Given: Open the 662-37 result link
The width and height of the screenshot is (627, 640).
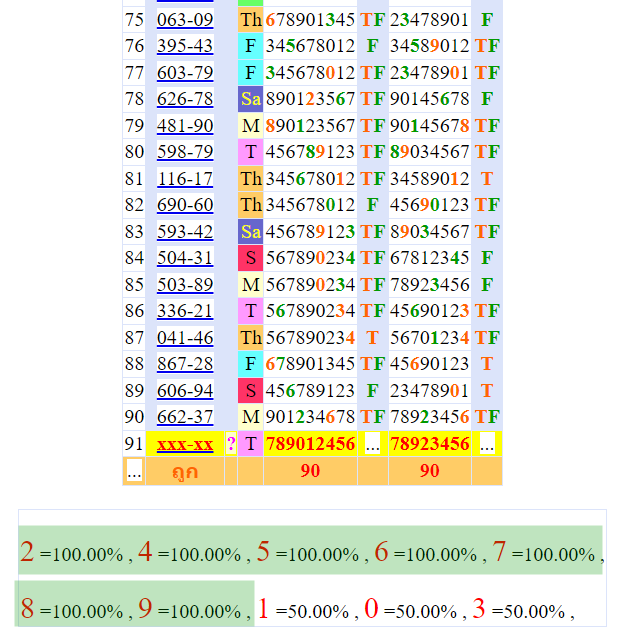Looking at the screenshot, I should coord(185,417).
